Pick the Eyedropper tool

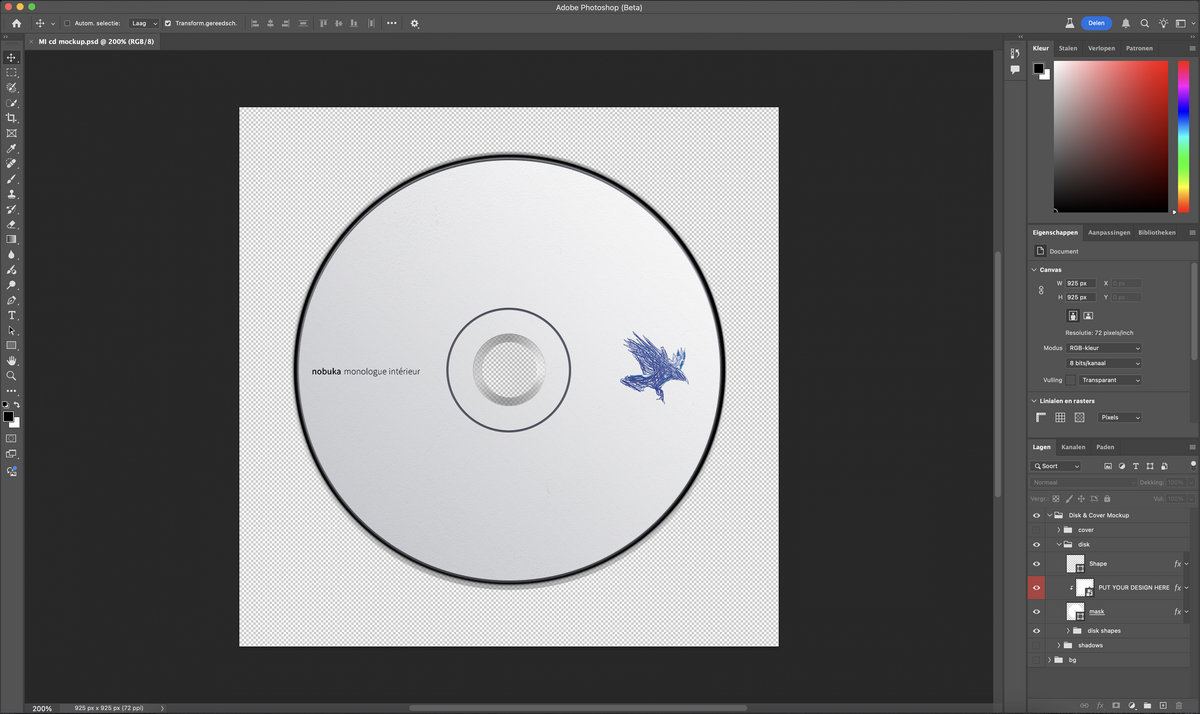click(x=12, y=148)
